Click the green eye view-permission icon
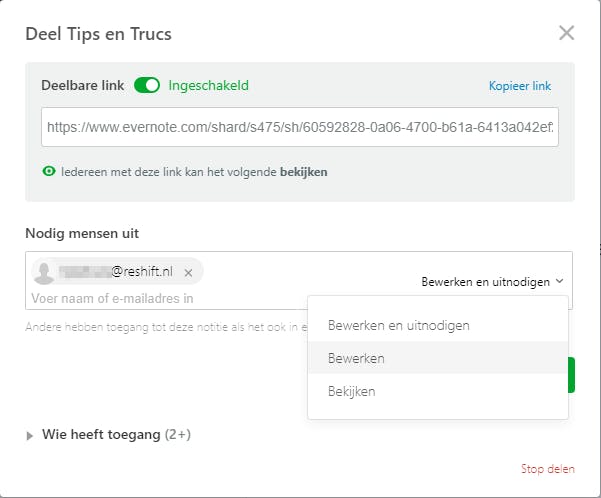This screenshot has height=498, width=601. [x=48, y=171]
